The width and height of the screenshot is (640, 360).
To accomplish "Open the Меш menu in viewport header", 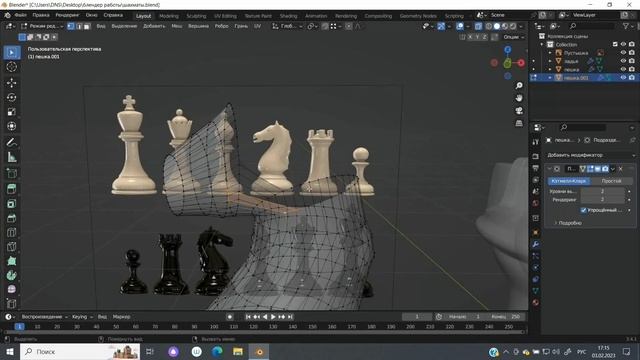I will pos(177,26).
